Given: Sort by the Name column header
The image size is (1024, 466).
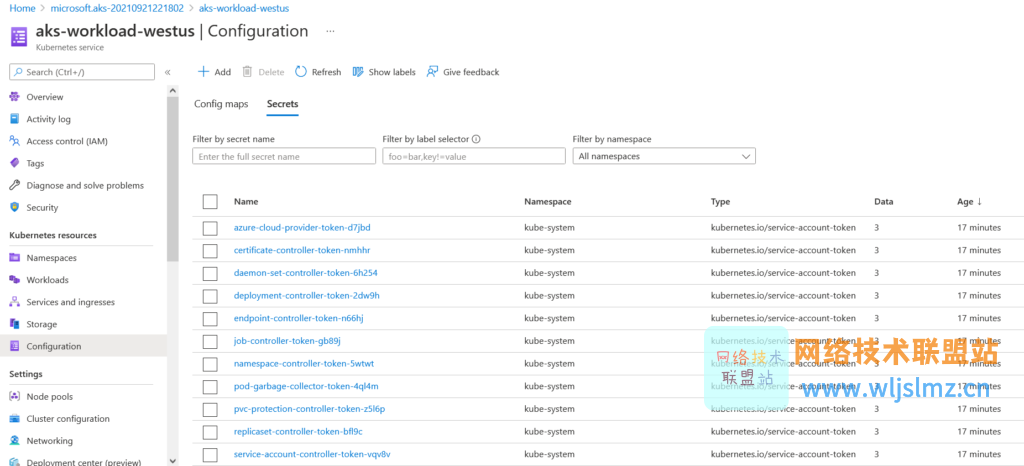Looking at the screenshot, I should pyautogui.click(x=246, y=202).
